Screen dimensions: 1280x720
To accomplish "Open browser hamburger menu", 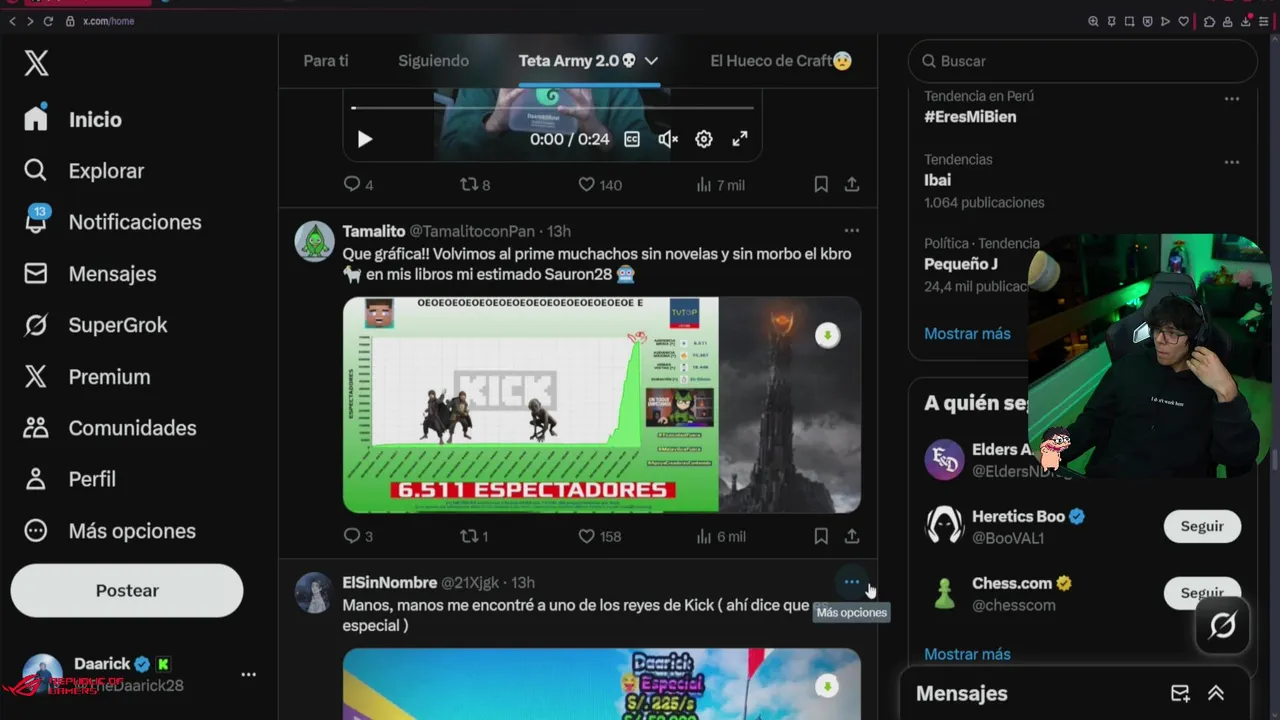I will (x=1263, y=21).
